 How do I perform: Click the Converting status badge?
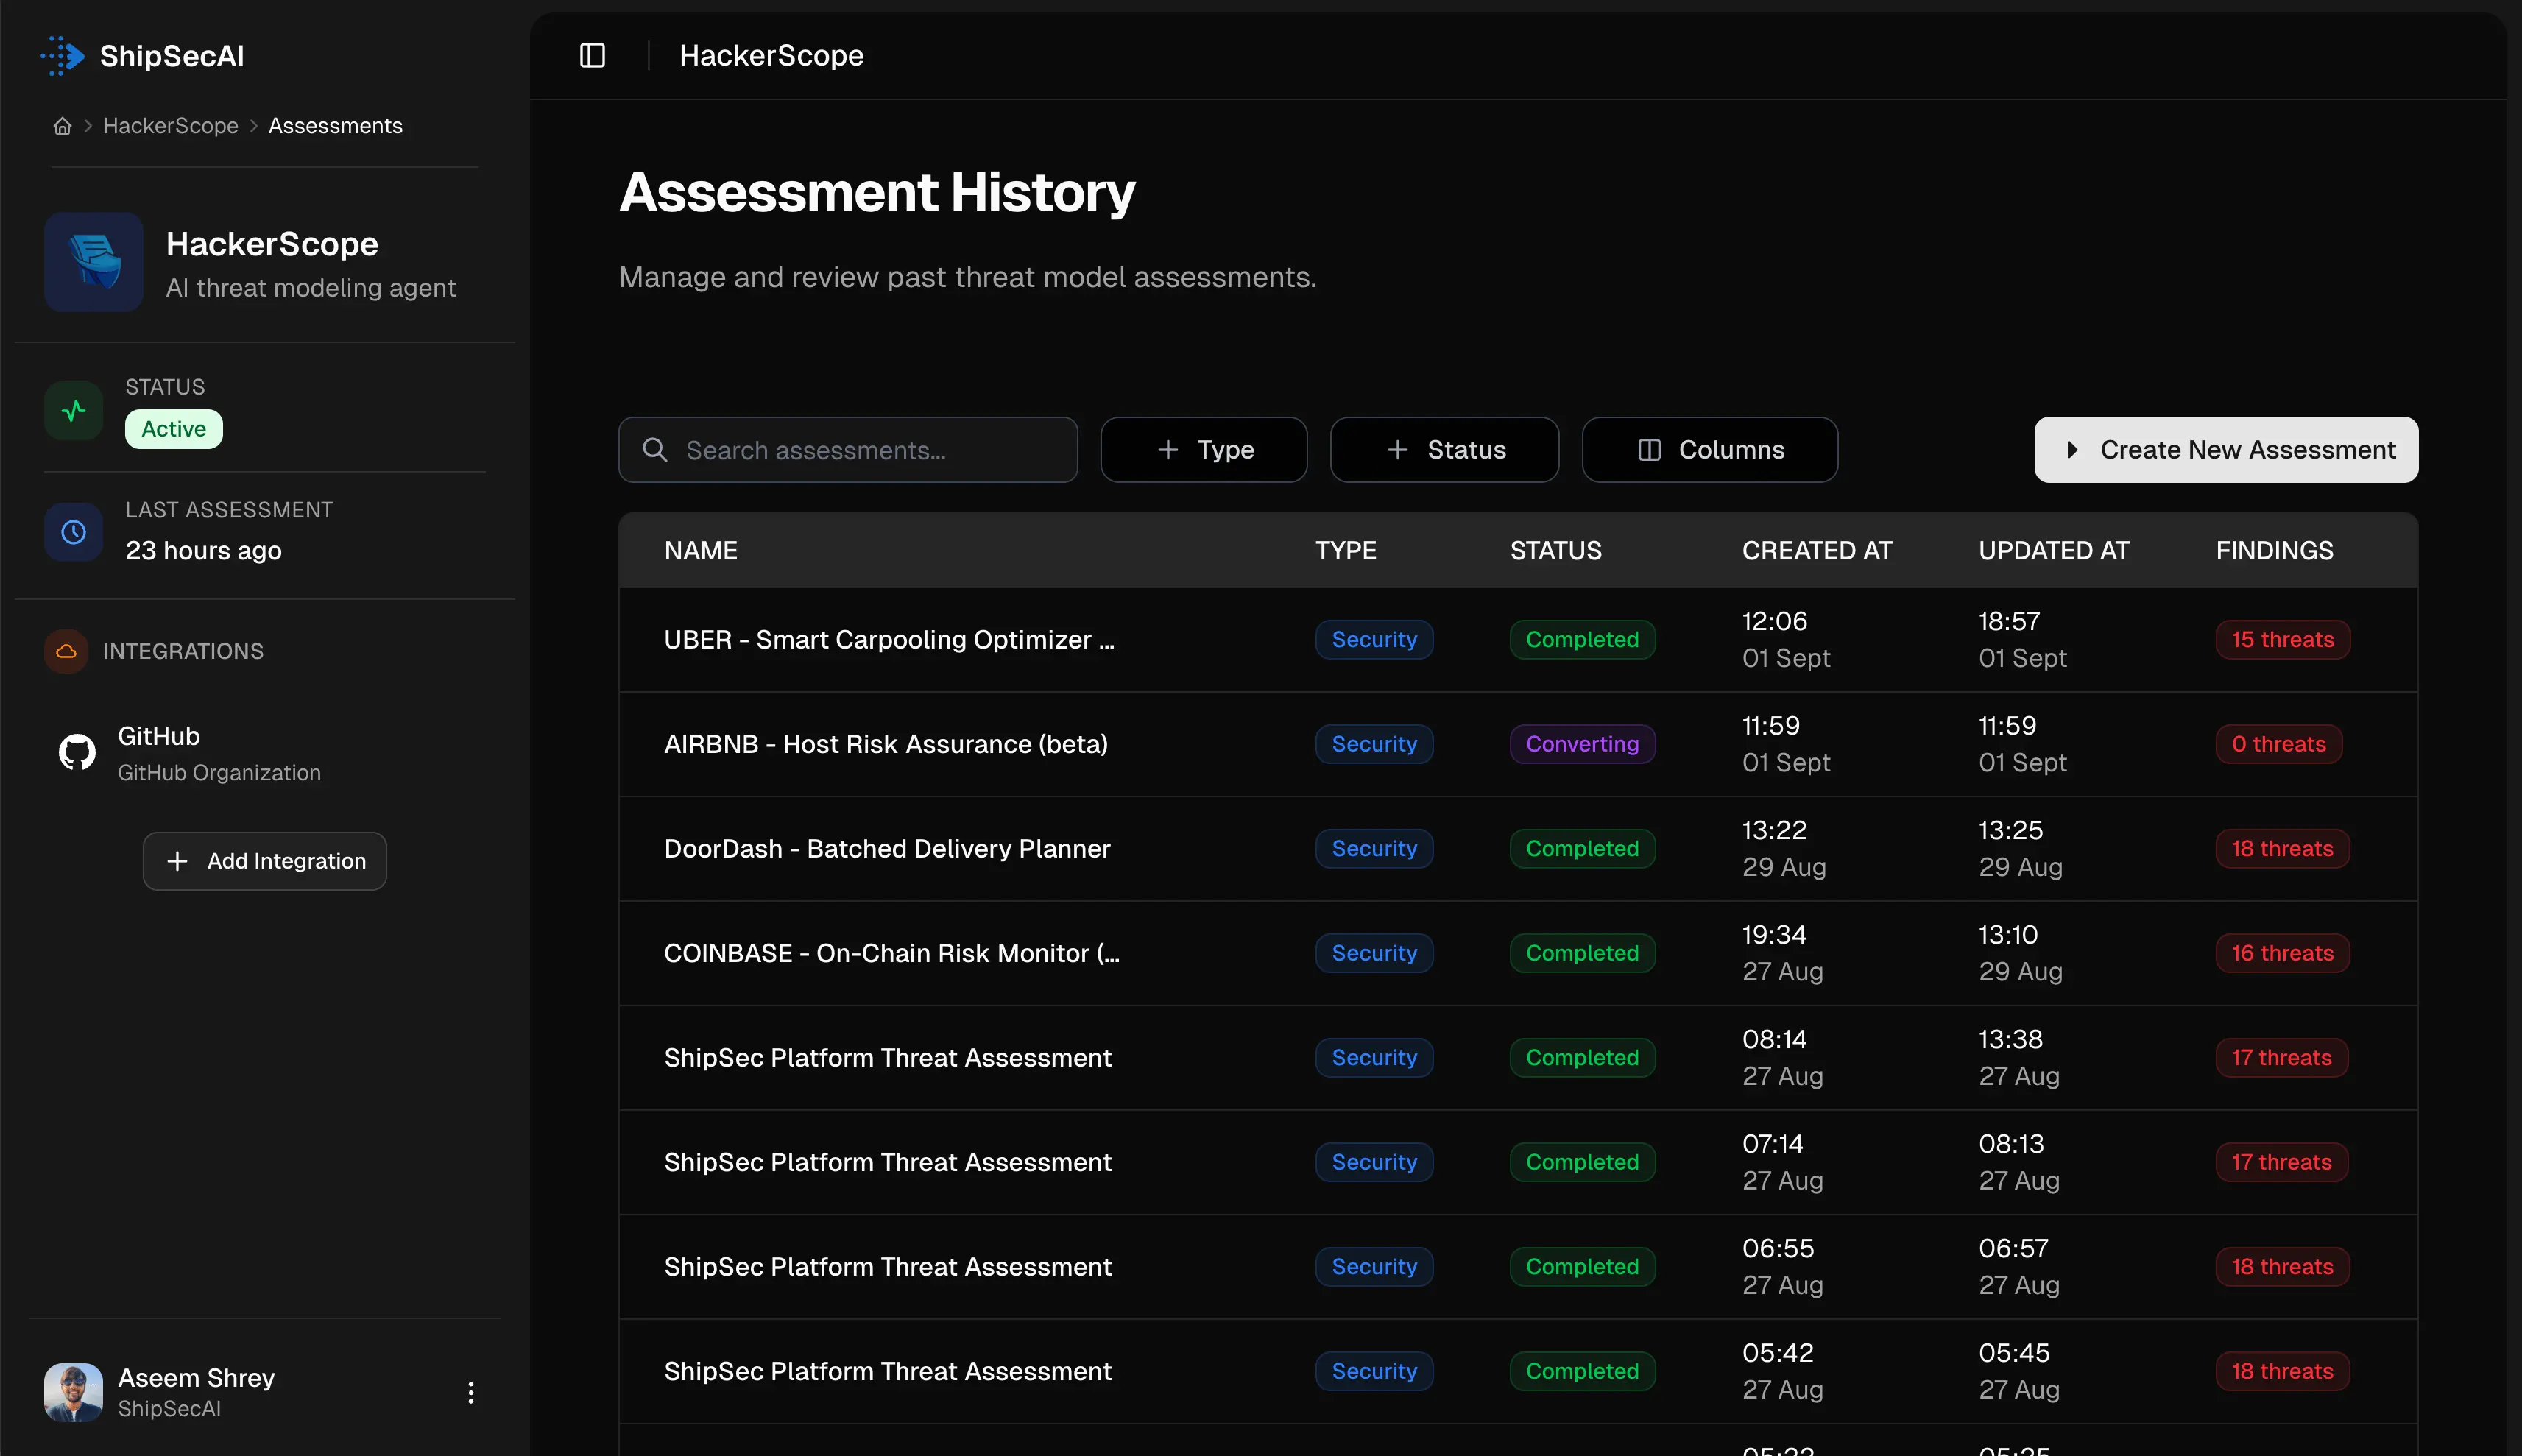point(1582,744)
